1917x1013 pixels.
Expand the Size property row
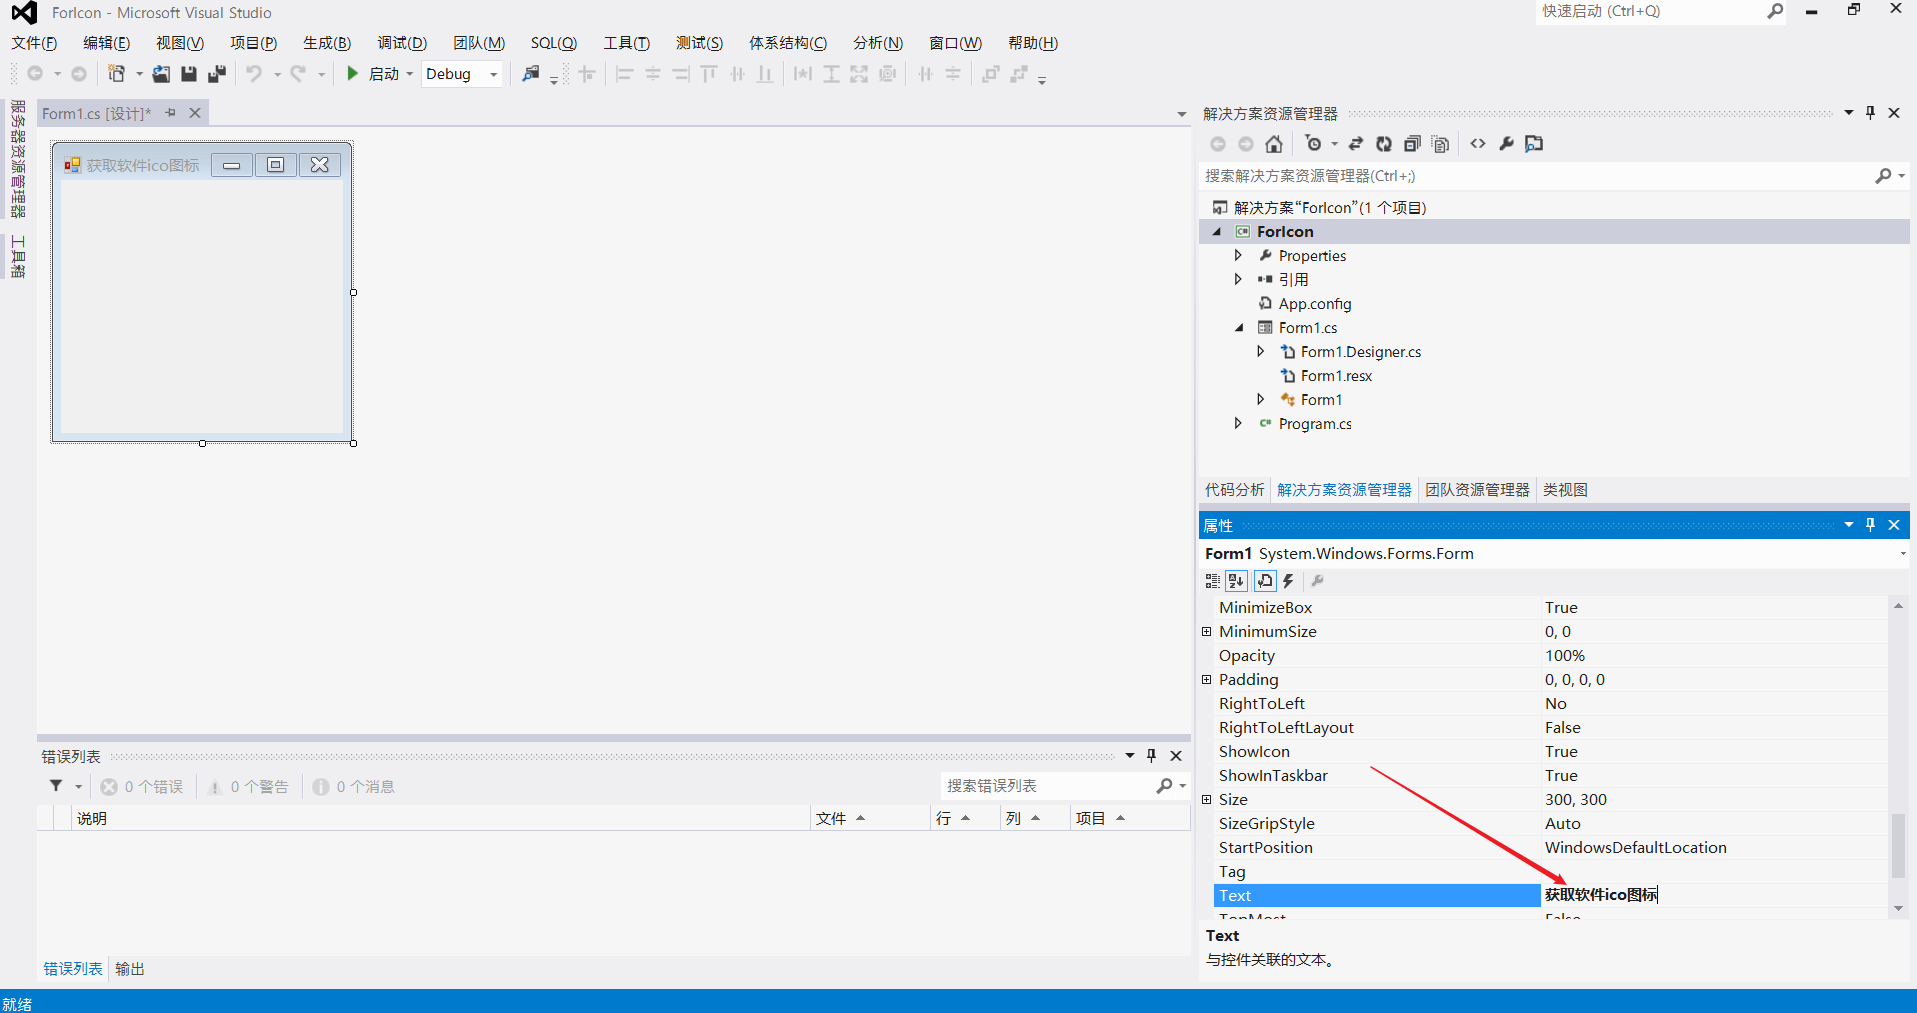pos(1207,800)
